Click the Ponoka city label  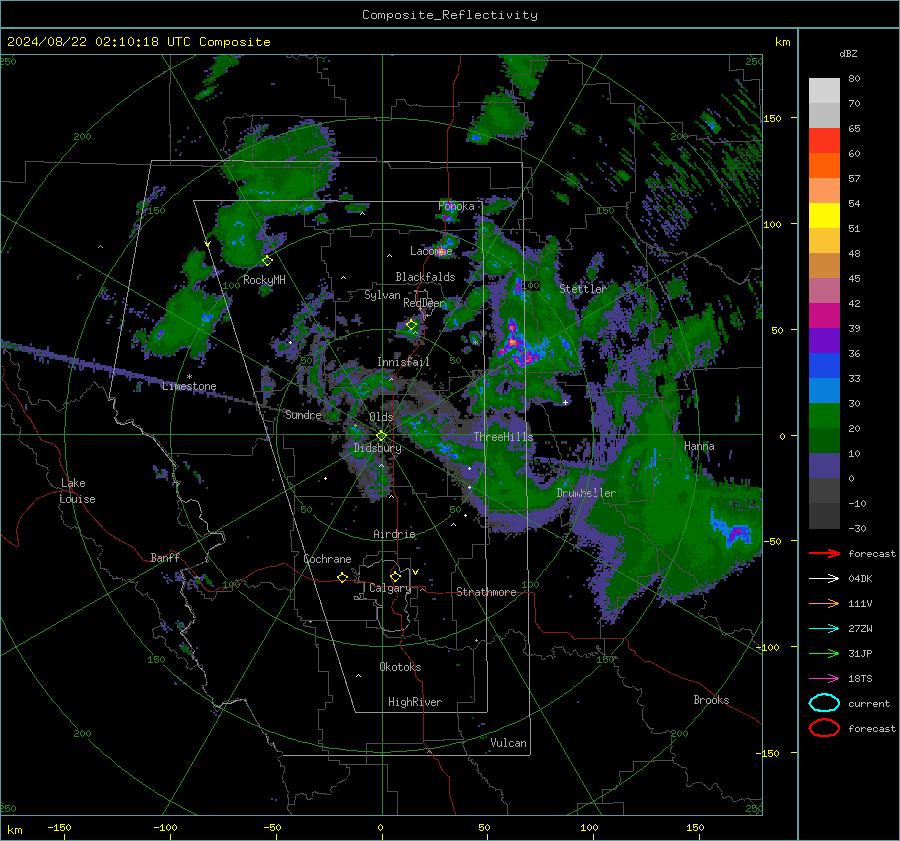point(456,206)
